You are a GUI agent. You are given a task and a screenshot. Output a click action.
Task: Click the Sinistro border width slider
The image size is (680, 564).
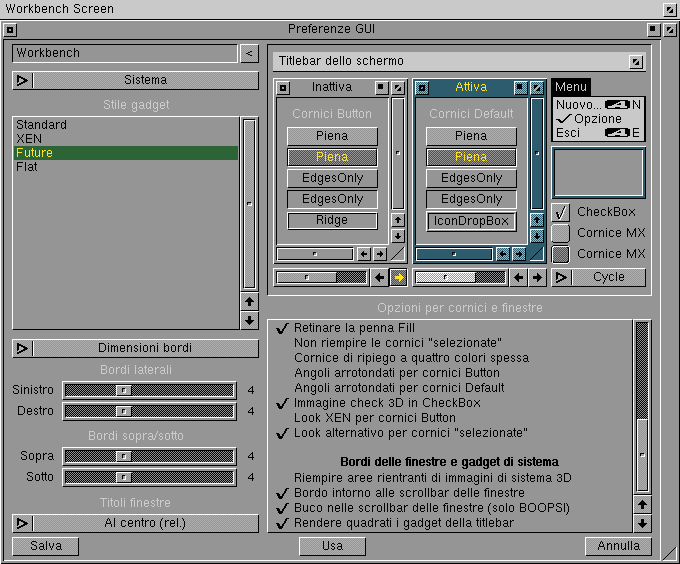pyautogui.click(x=149, y=390)
